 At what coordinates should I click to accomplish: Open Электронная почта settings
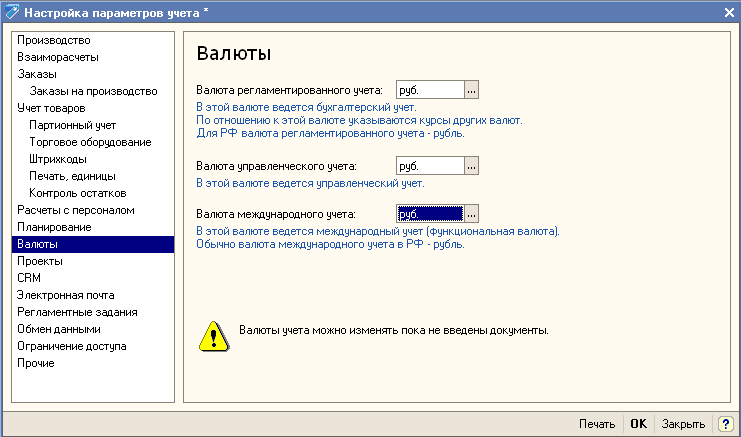click(x=93, y=295)
